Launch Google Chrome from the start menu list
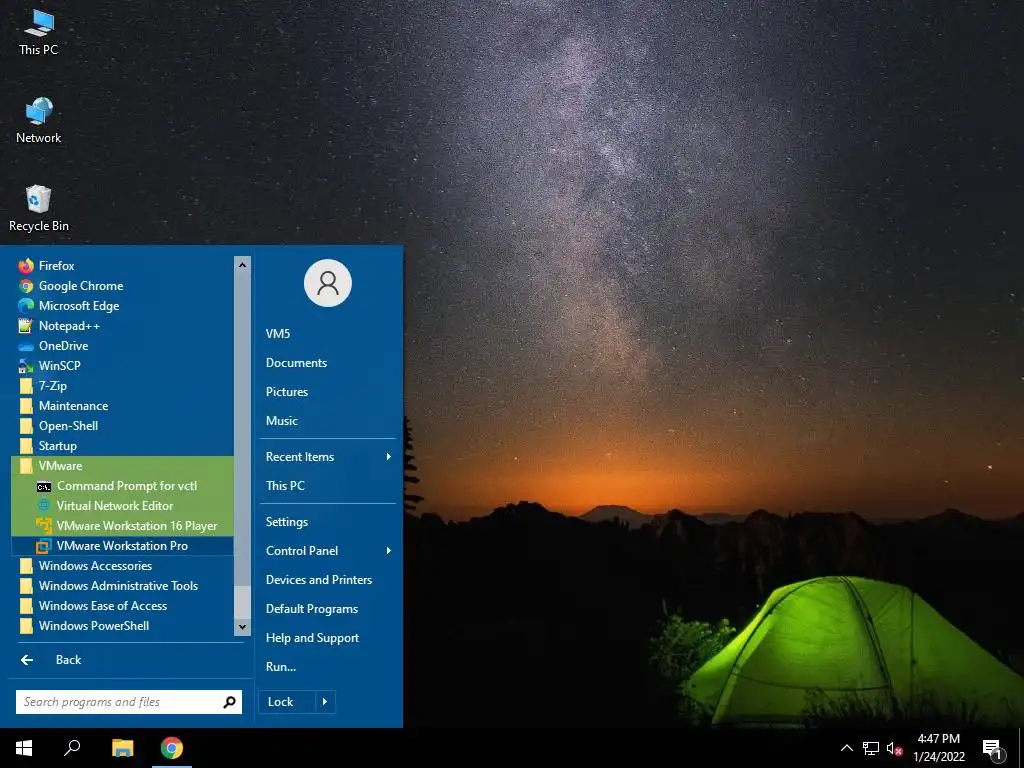Viewport: 1024px width, 768px height. point(122,286)
